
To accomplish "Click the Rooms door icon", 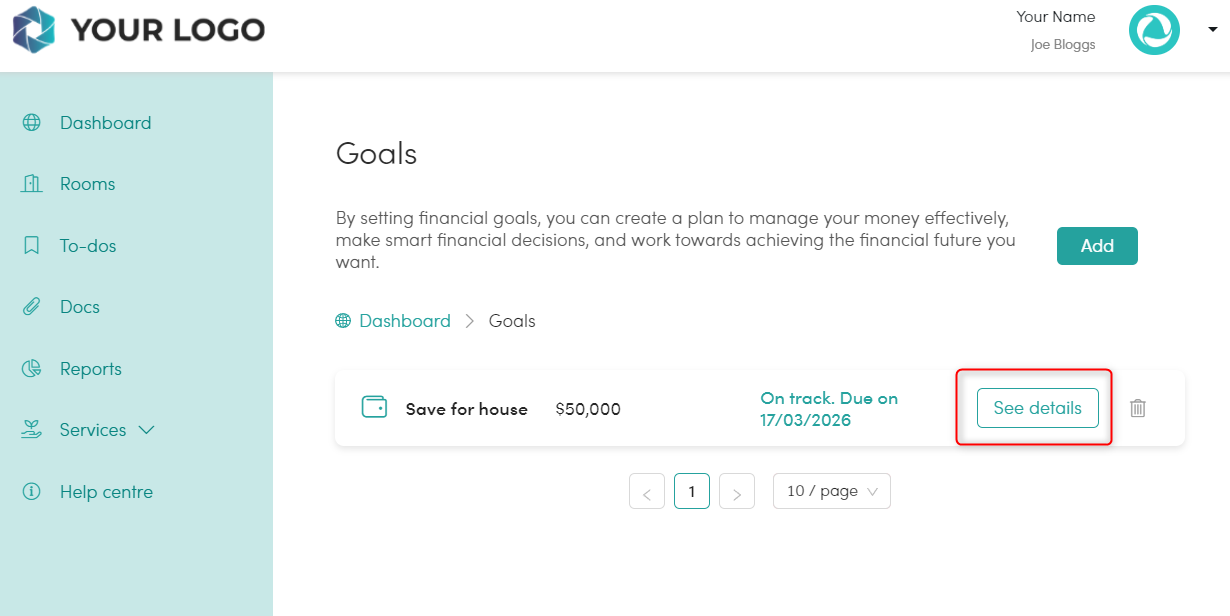I will (x=32, y=184).
